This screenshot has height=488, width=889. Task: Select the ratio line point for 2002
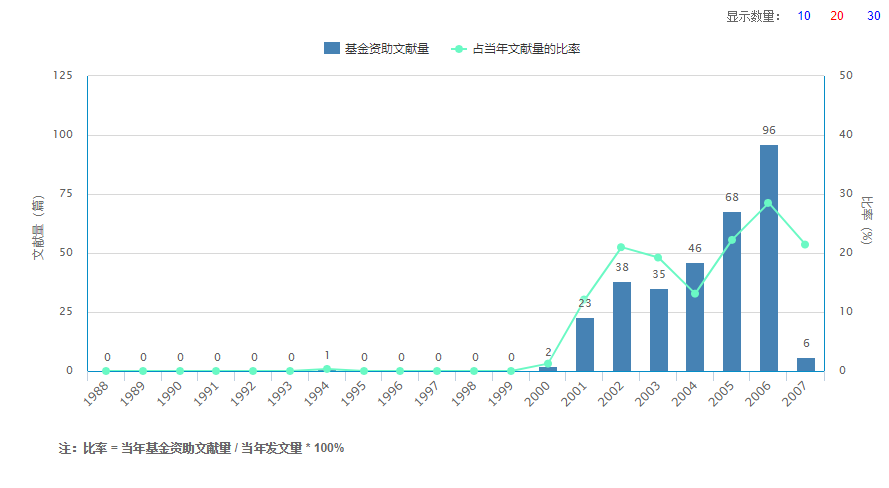(621, 247)
